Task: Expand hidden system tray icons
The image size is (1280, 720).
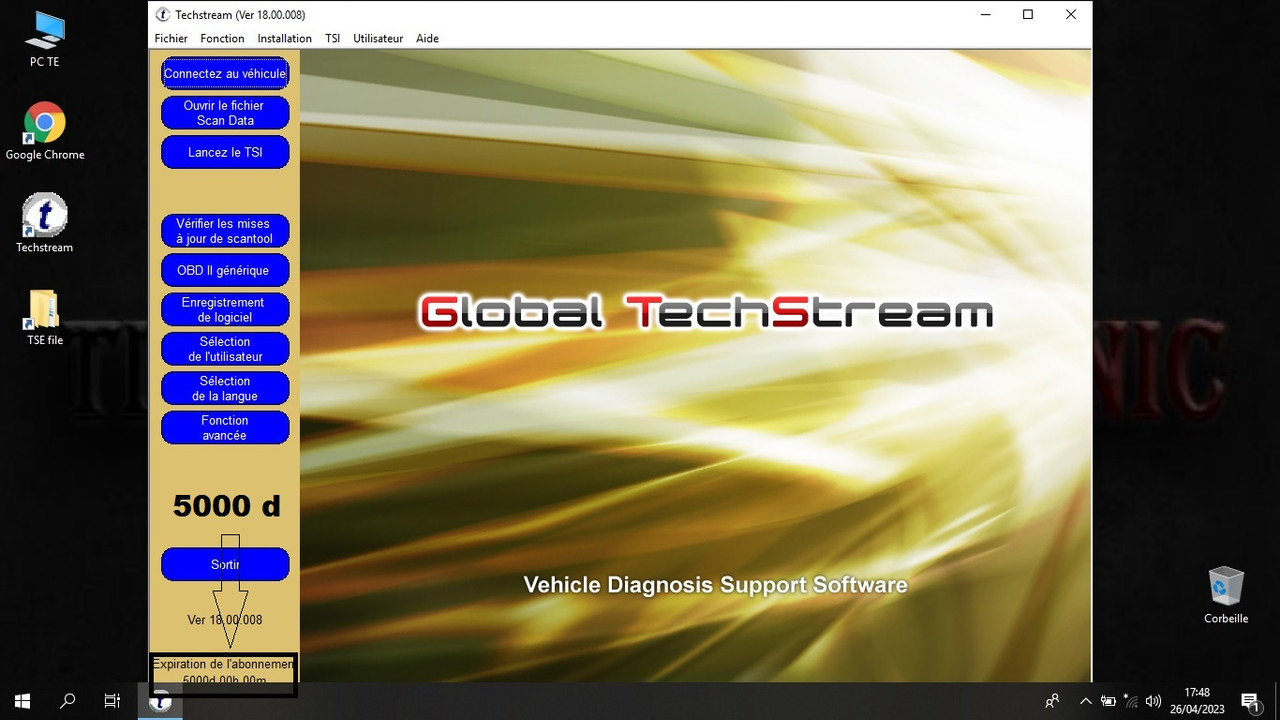Action: click(x=1084, y=701)
